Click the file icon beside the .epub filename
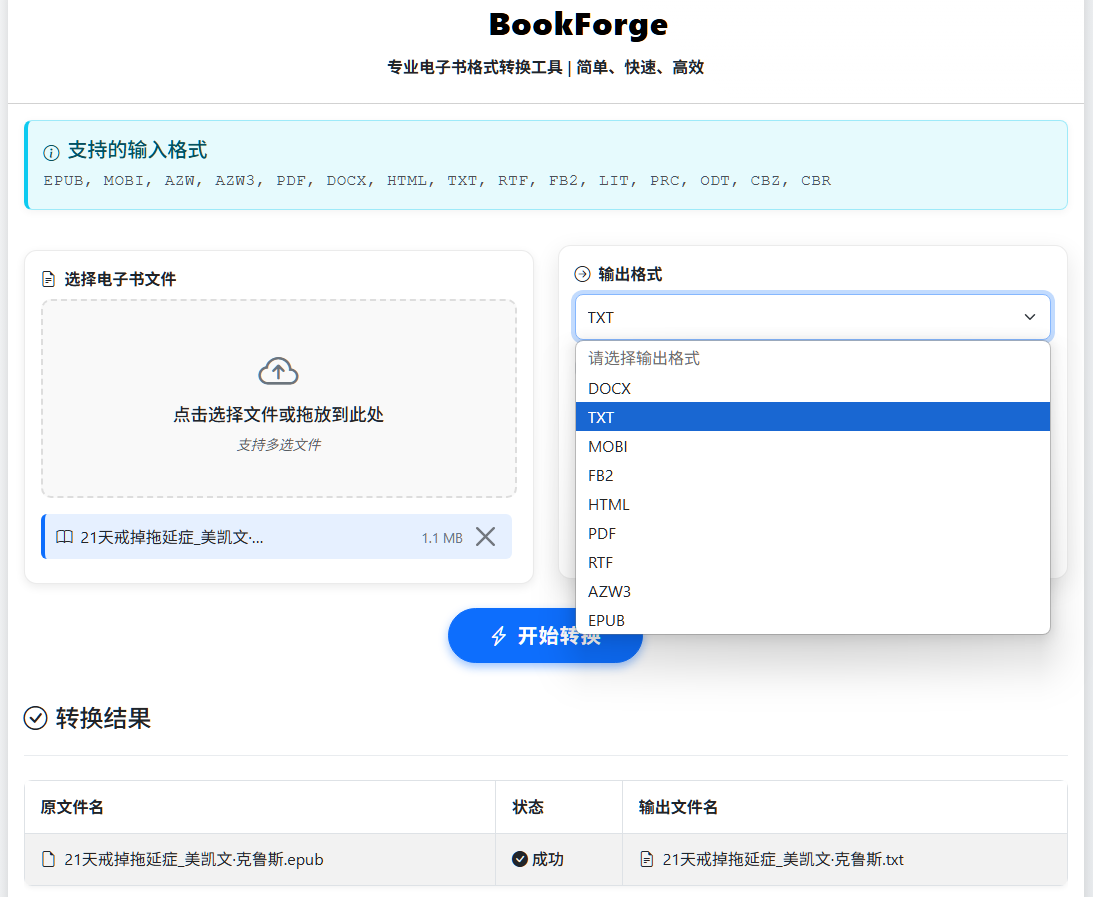 coord(48,859)
